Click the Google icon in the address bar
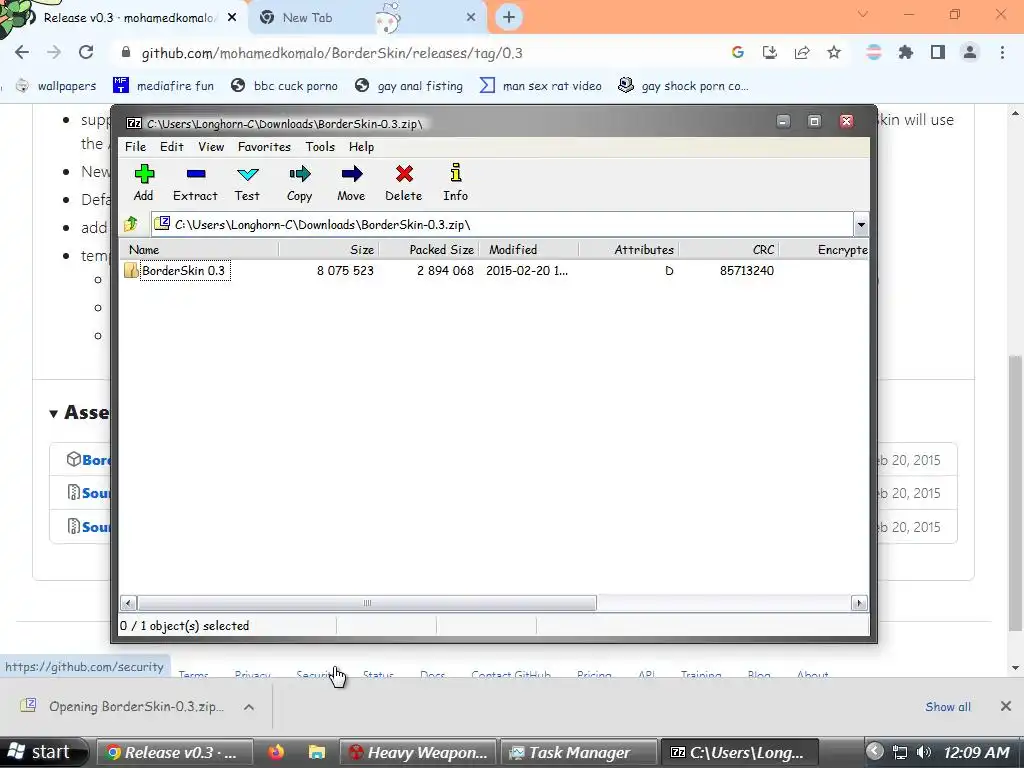 pos(738,53)
